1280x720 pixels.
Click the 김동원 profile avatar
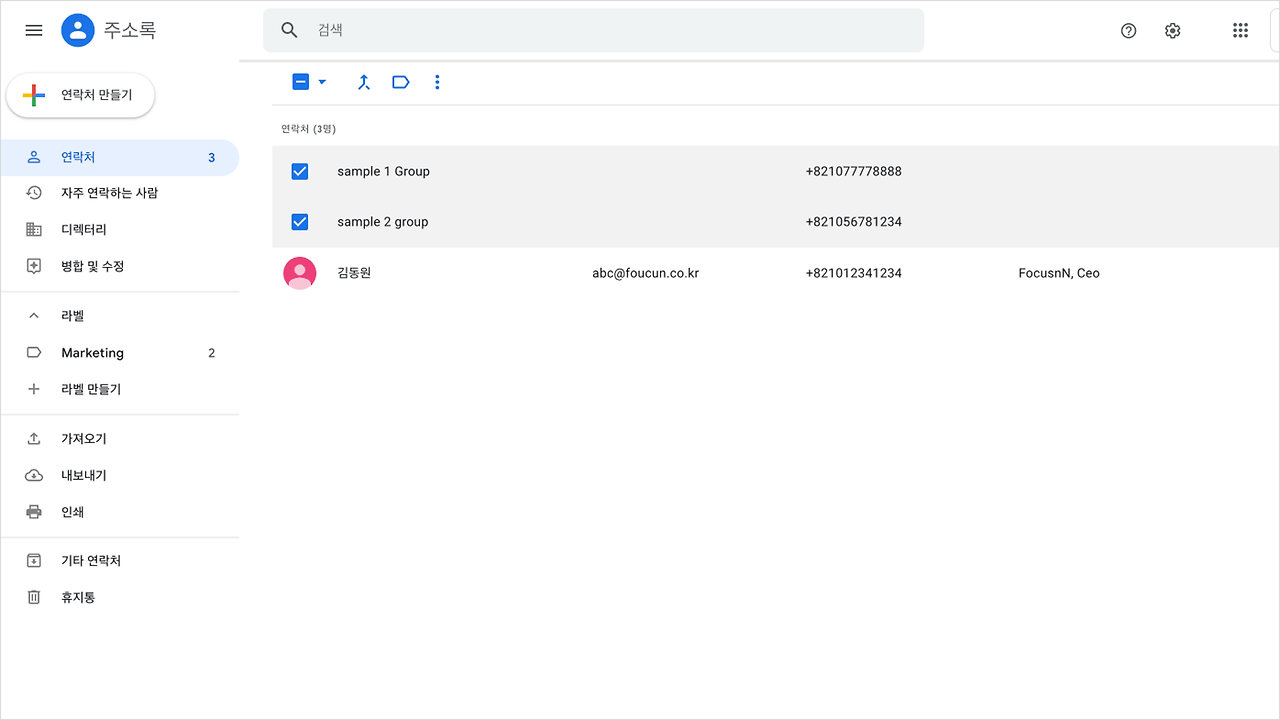[300, 273]
